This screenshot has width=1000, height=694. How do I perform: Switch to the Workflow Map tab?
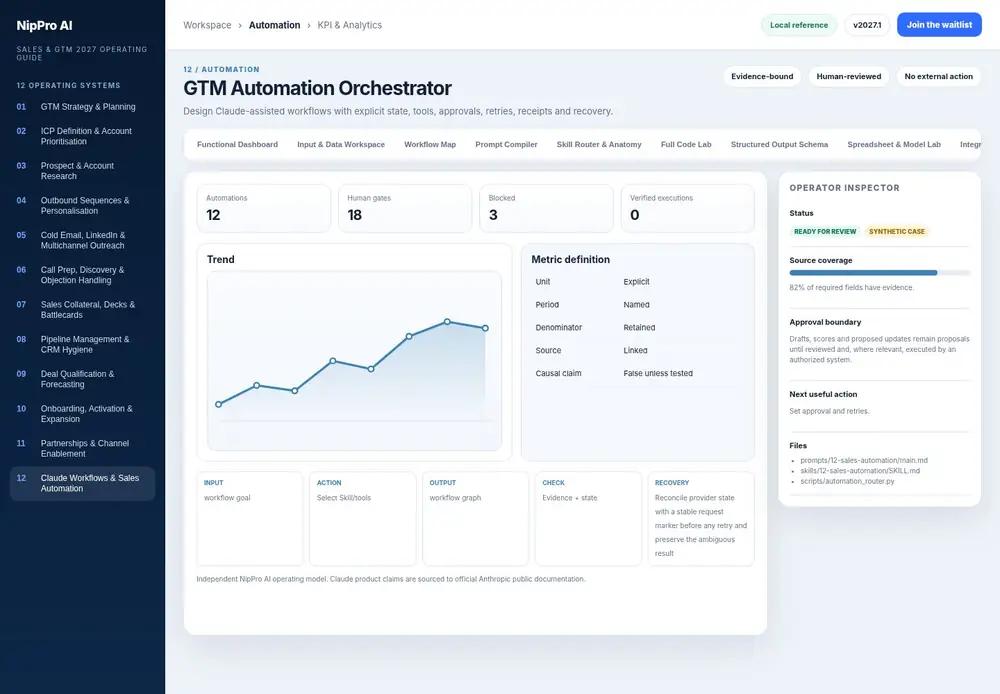point(430,144)
